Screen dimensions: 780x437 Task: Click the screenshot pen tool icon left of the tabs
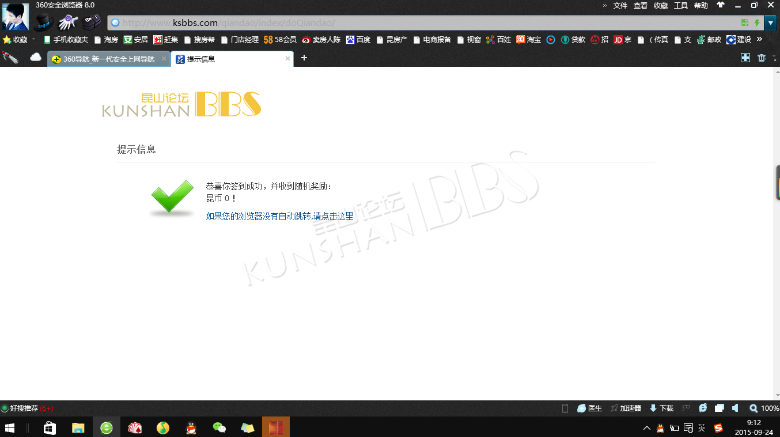click(x=10, y=58)
